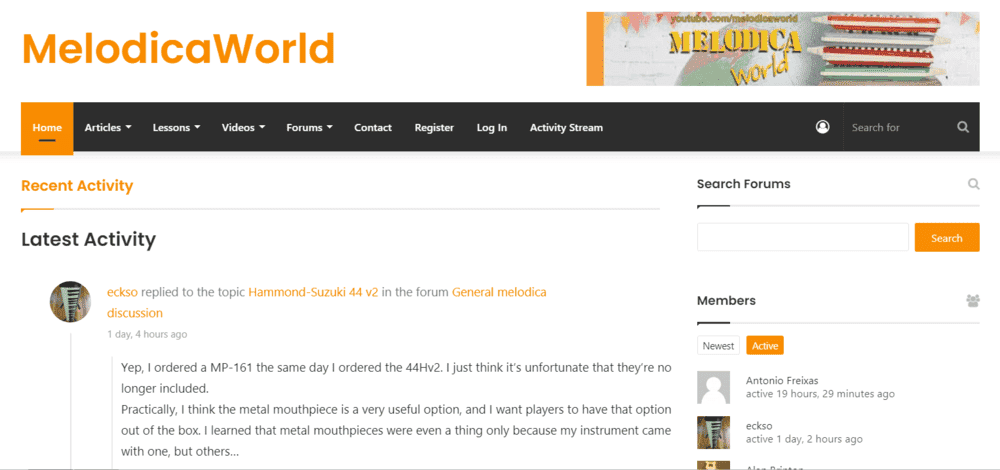Screen dimensions: 1000x470
Task: Open eckso's avatar in Latest Activity
Action: pyautogui.click(x=70, y=302)
